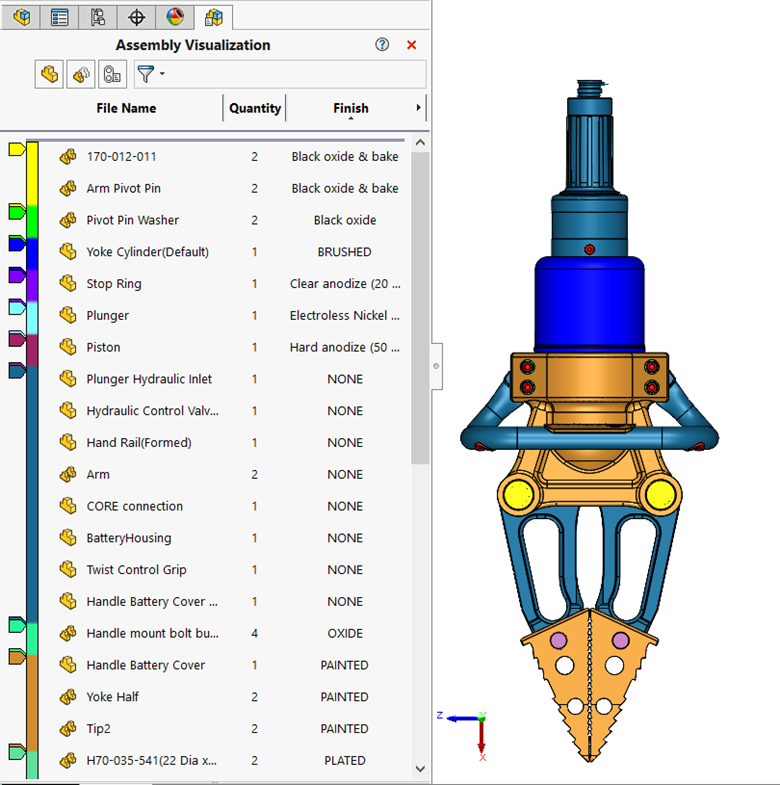Click the Plunger Hydraulic Inlet part icon

68,379
